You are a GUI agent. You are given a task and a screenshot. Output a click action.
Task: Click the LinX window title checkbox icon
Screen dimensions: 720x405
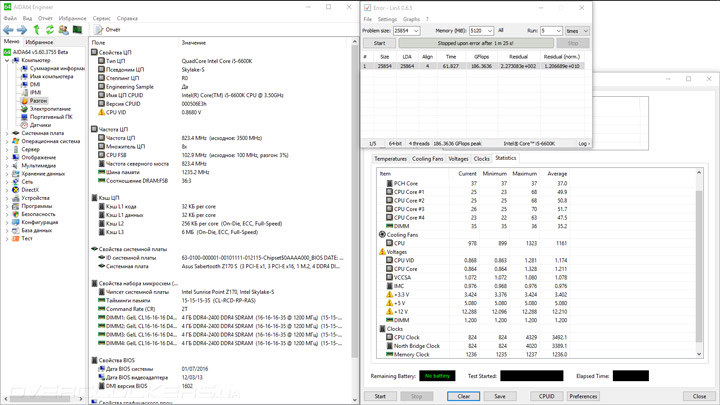367,7
